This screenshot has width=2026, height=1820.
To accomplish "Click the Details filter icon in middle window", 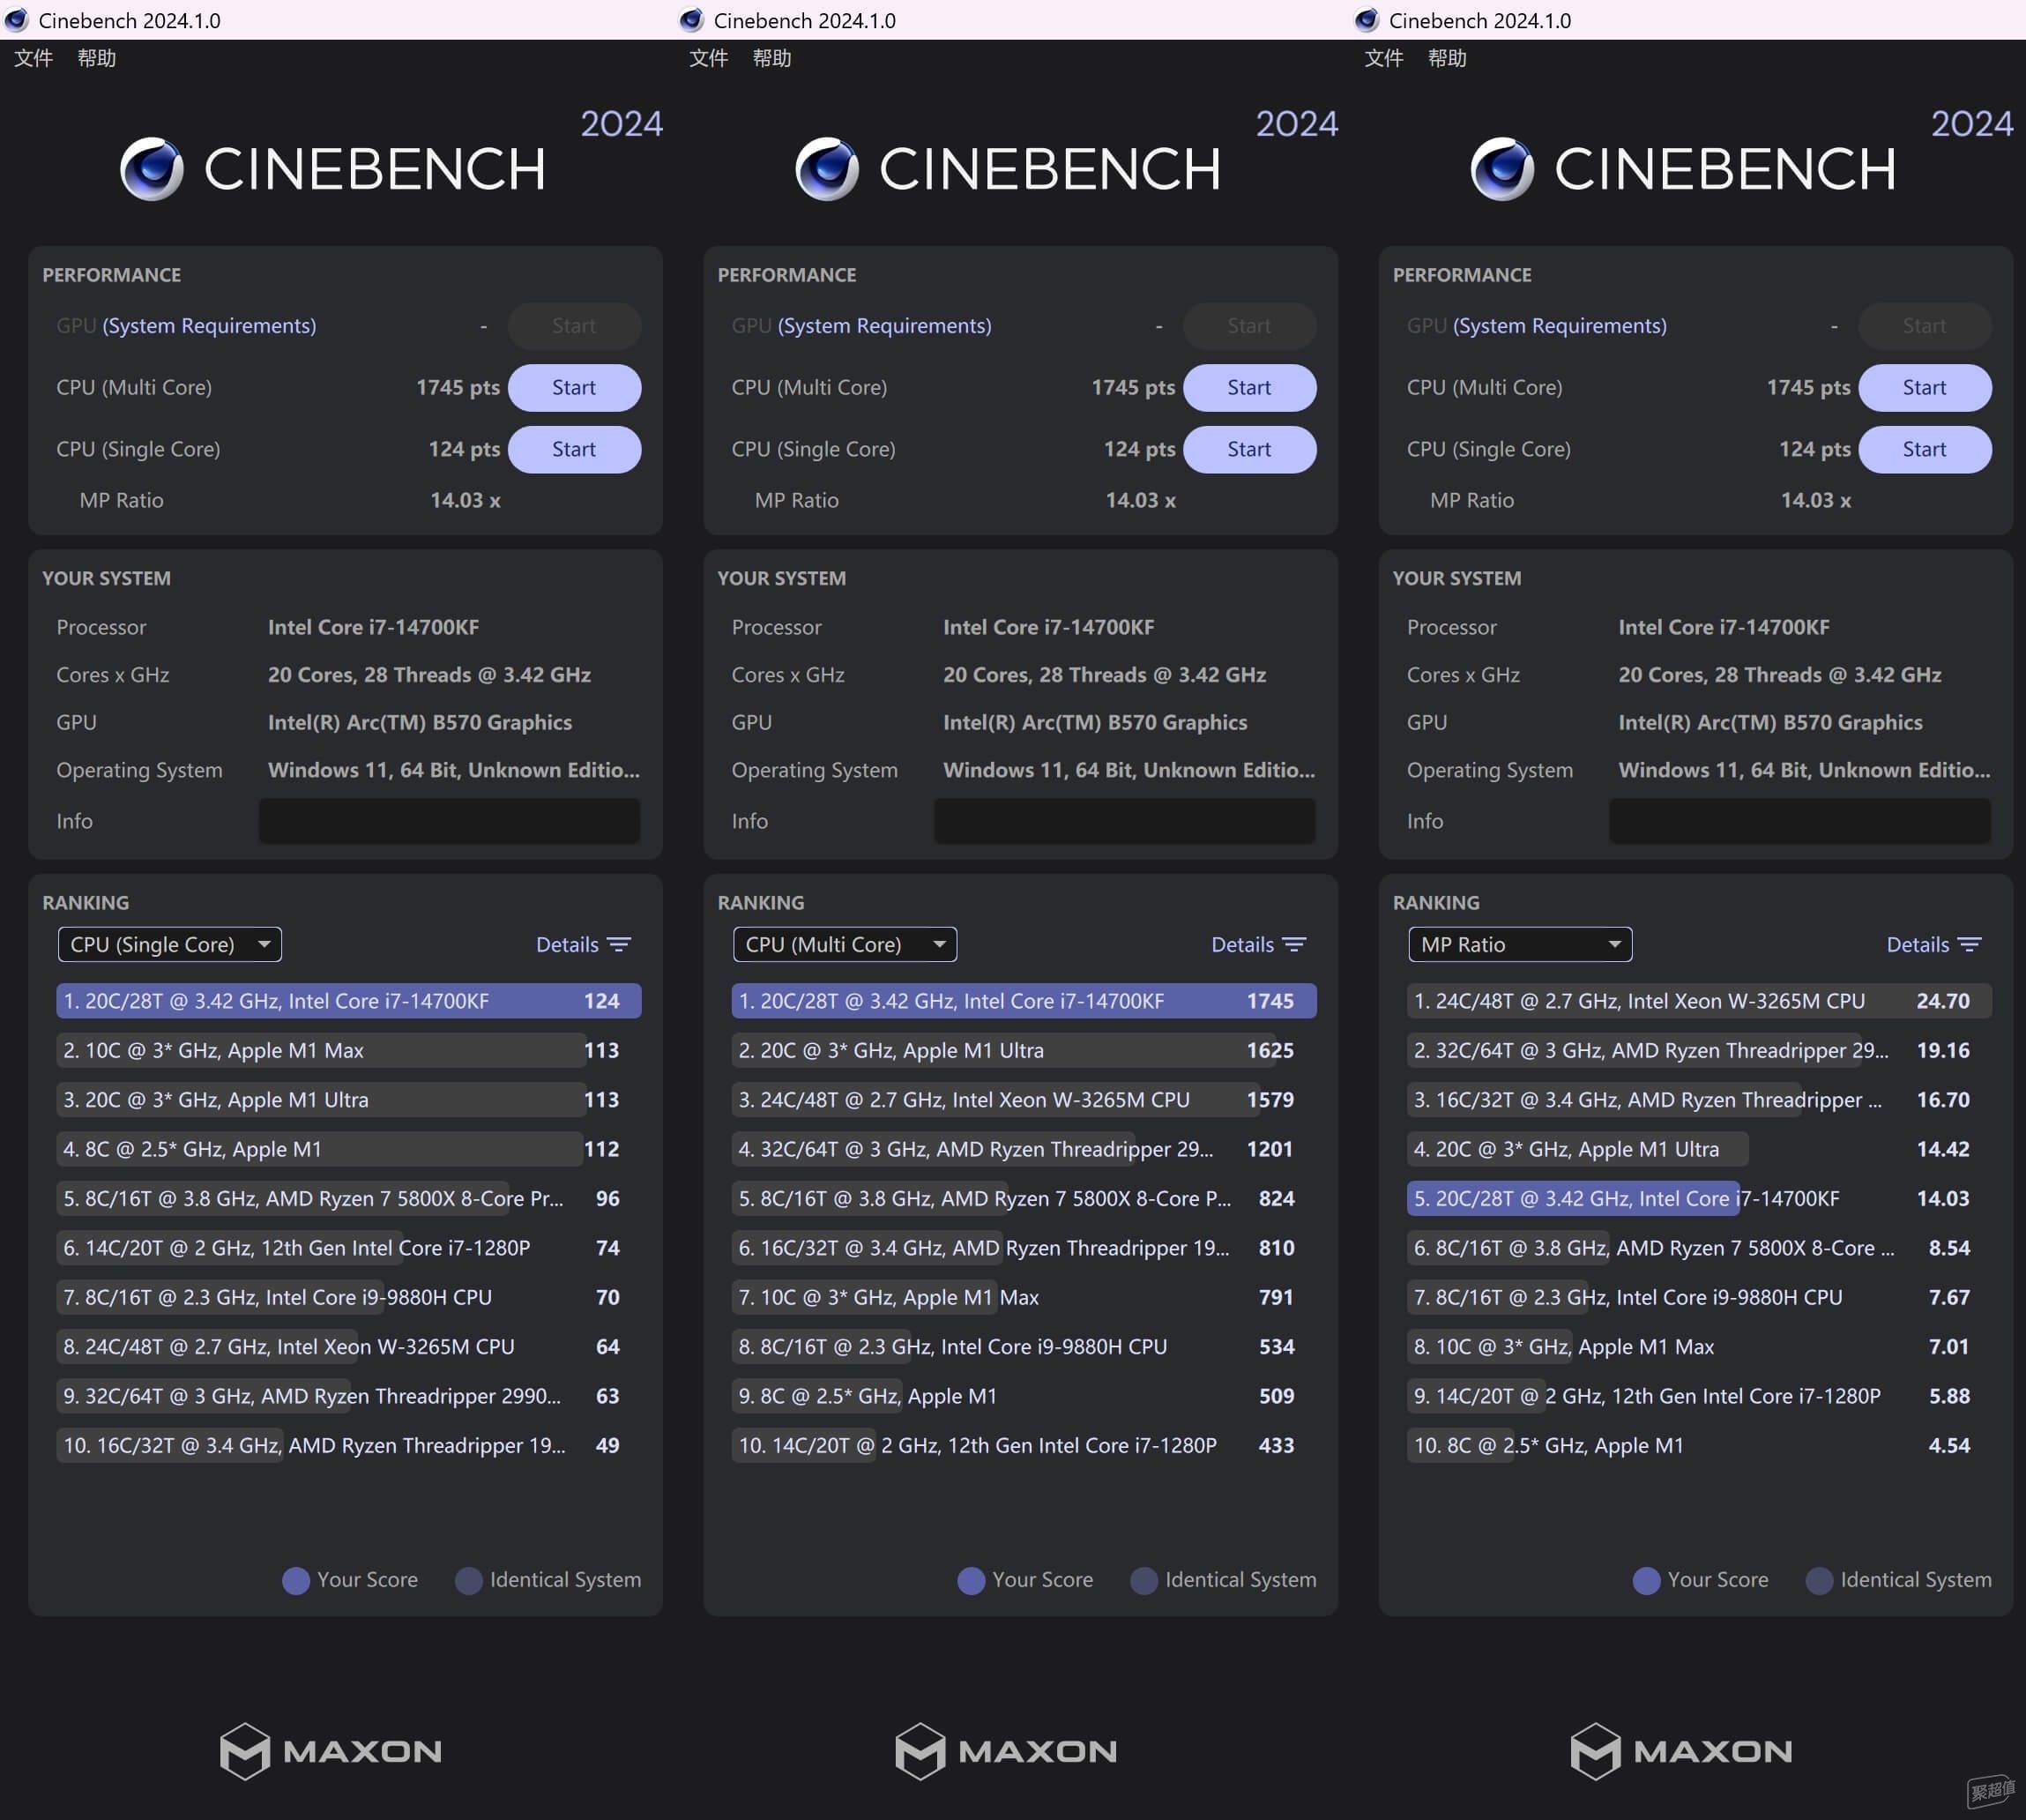I will click(1294, 945).
